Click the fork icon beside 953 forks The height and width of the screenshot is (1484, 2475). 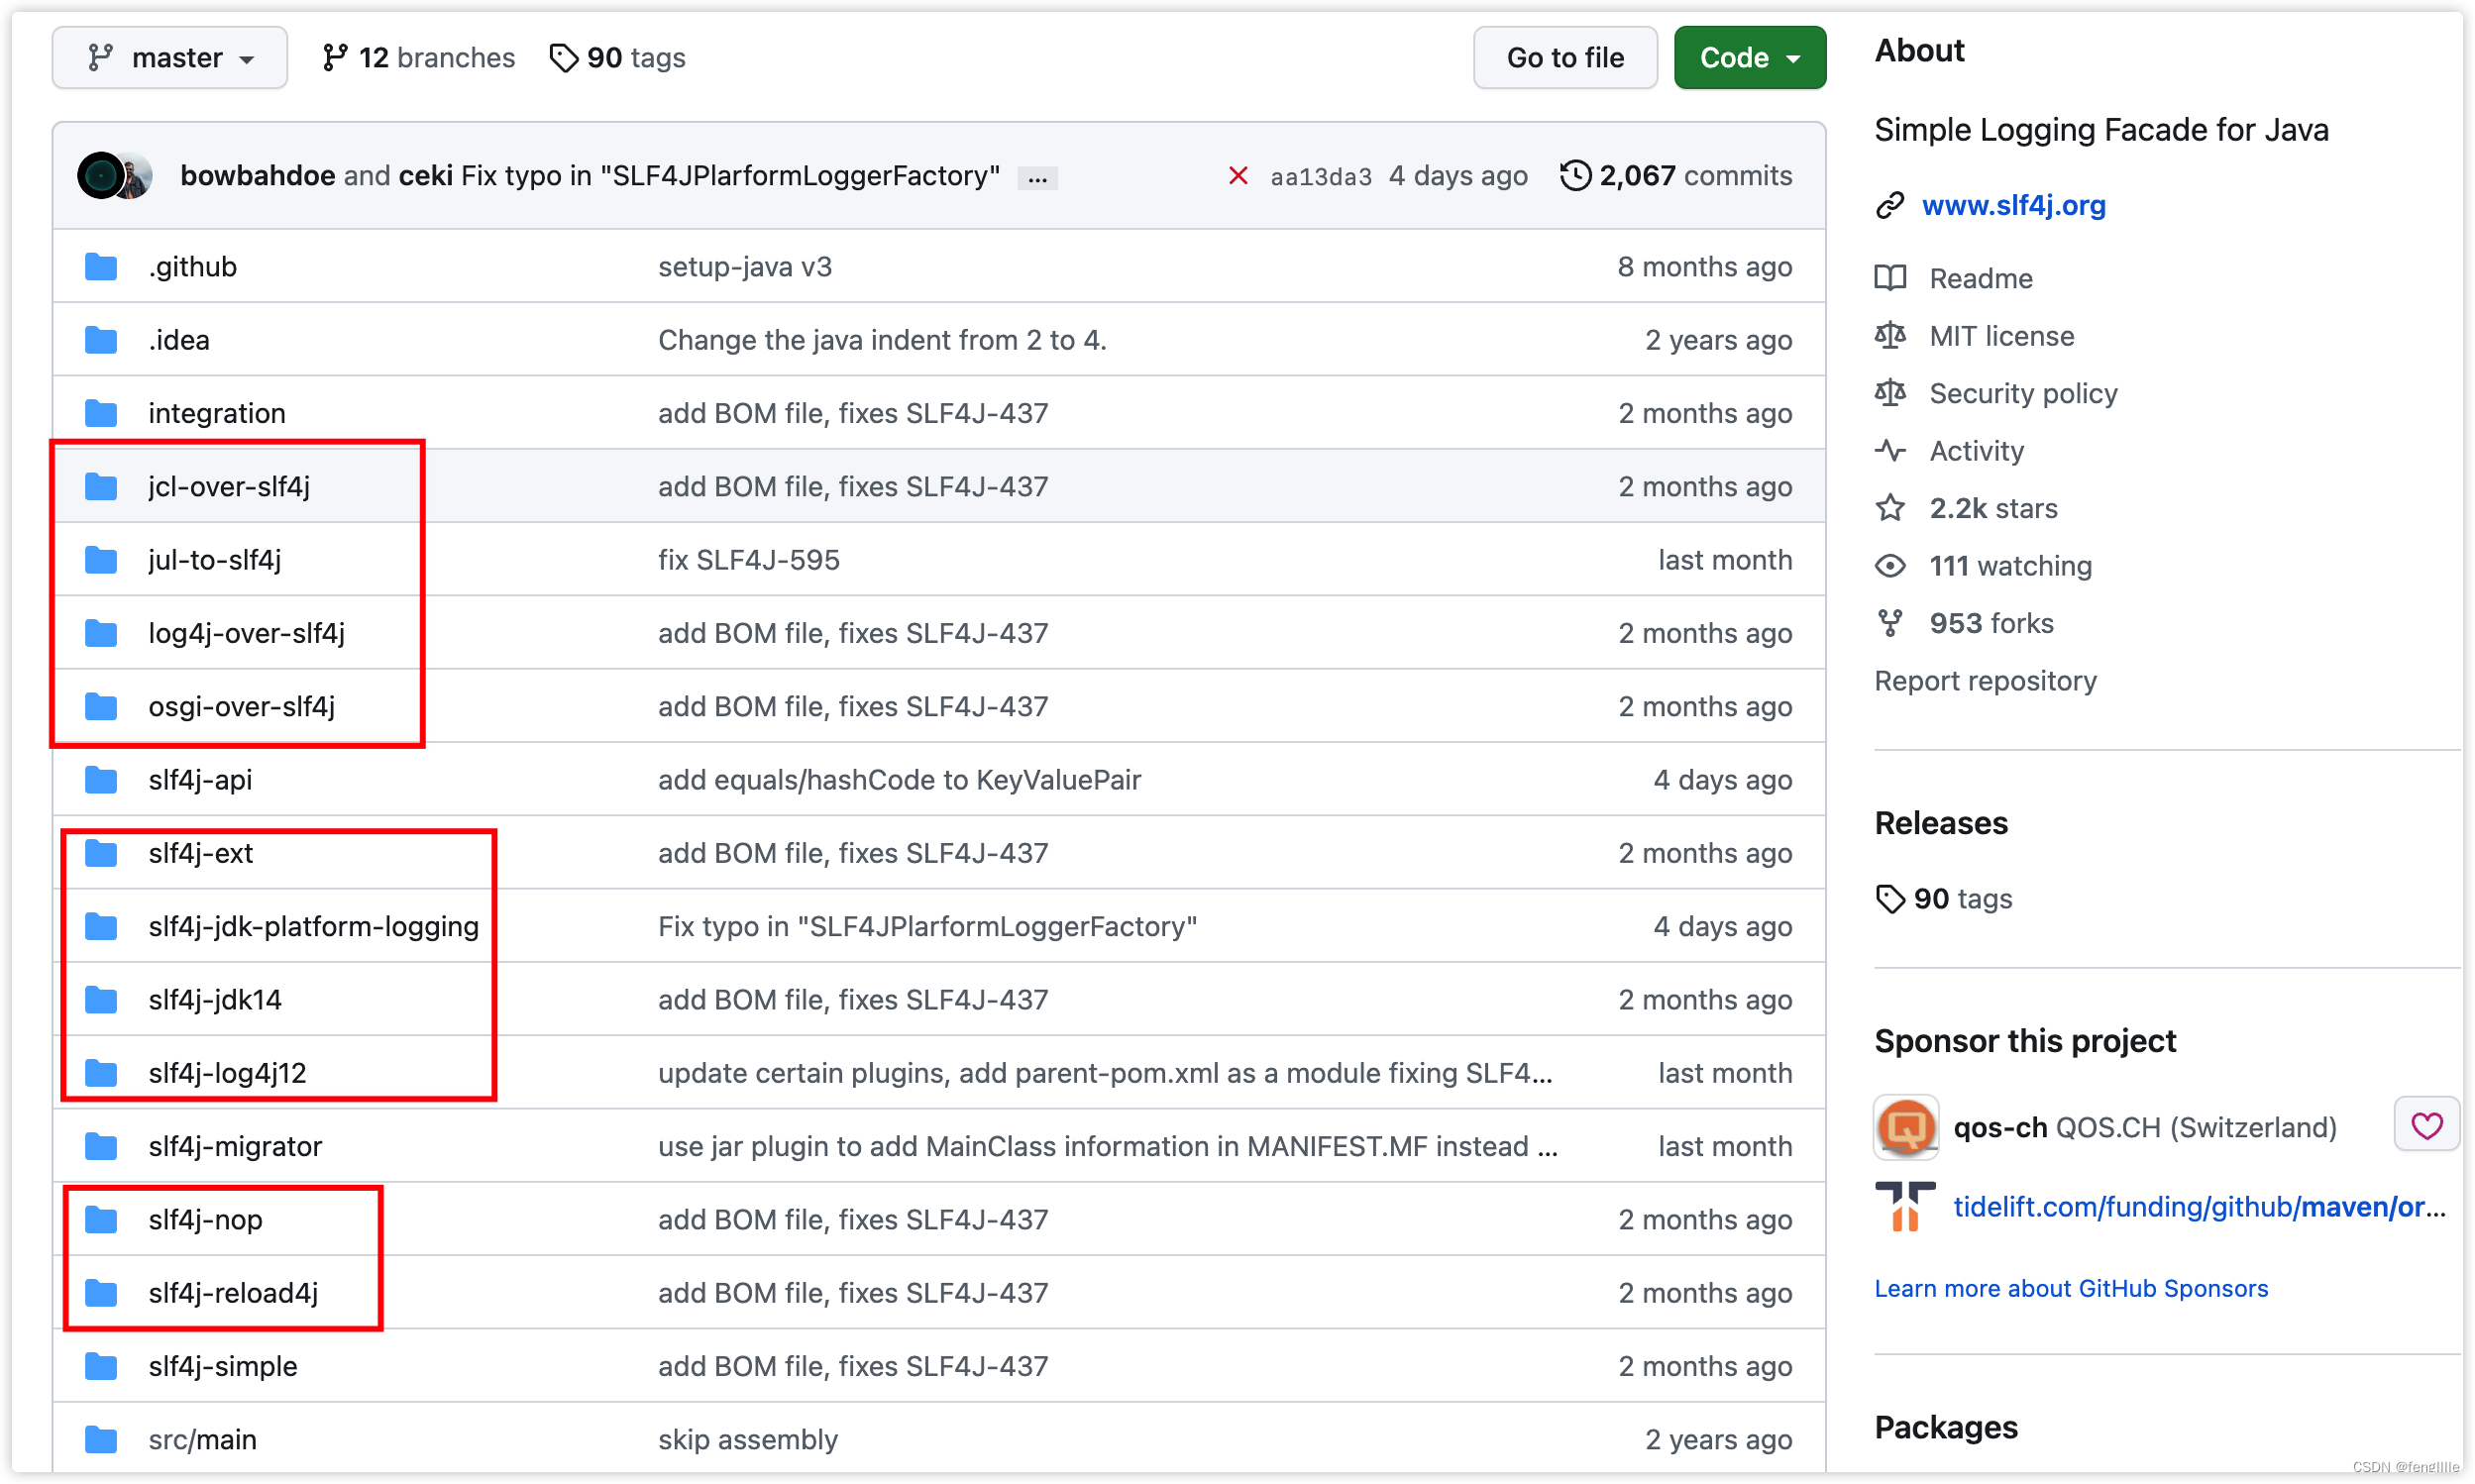point(1889,623)
